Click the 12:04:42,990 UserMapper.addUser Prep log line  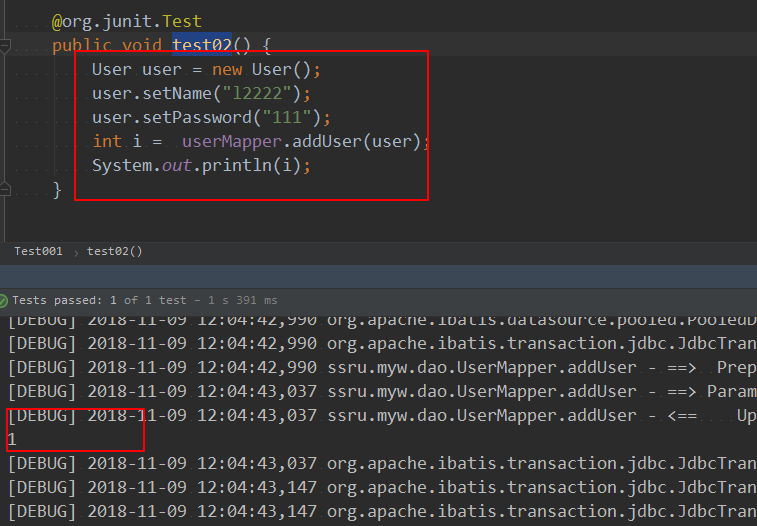click(382, 368)
